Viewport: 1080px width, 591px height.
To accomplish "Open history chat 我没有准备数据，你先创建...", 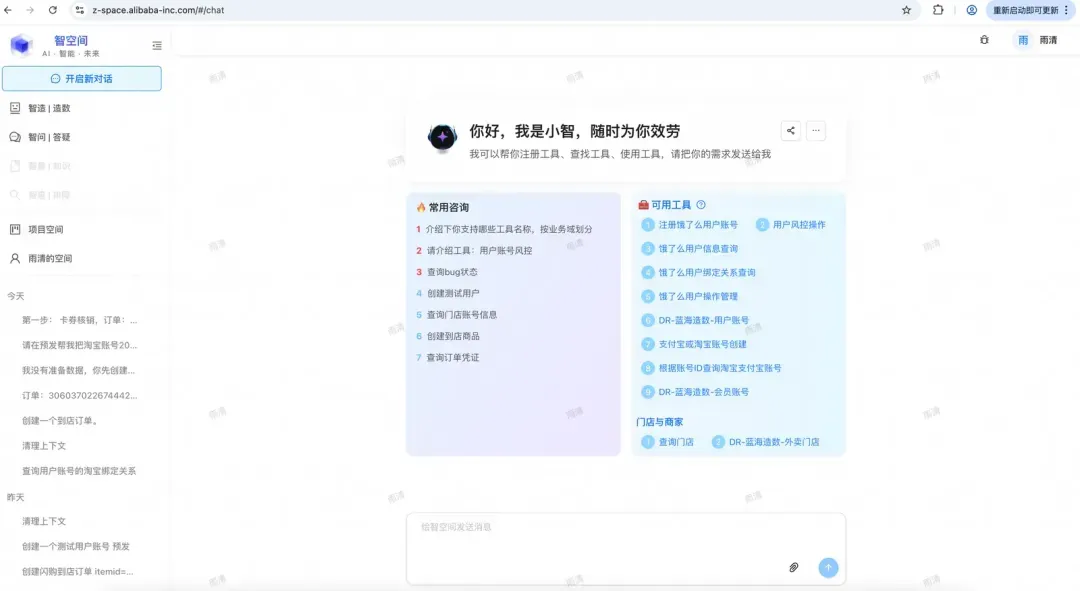I will [79, 371].
